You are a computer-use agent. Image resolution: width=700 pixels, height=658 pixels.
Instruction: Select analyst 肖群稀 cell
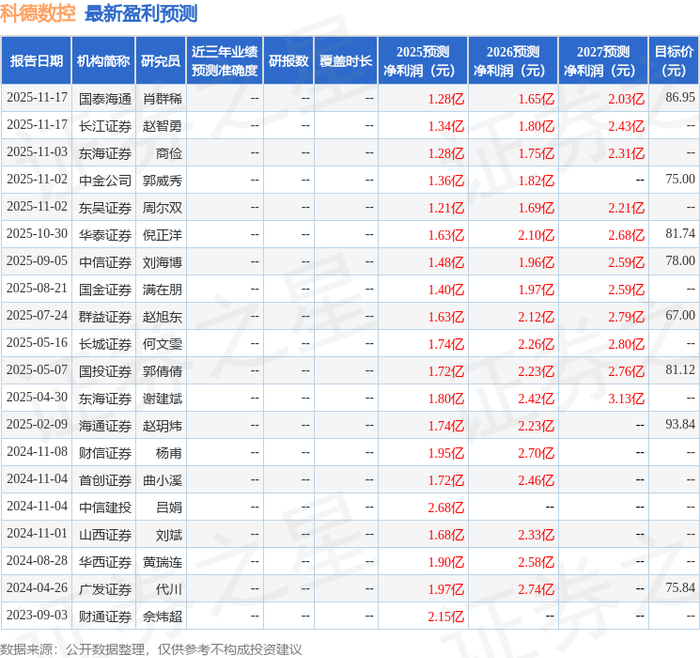click(162, 99)
